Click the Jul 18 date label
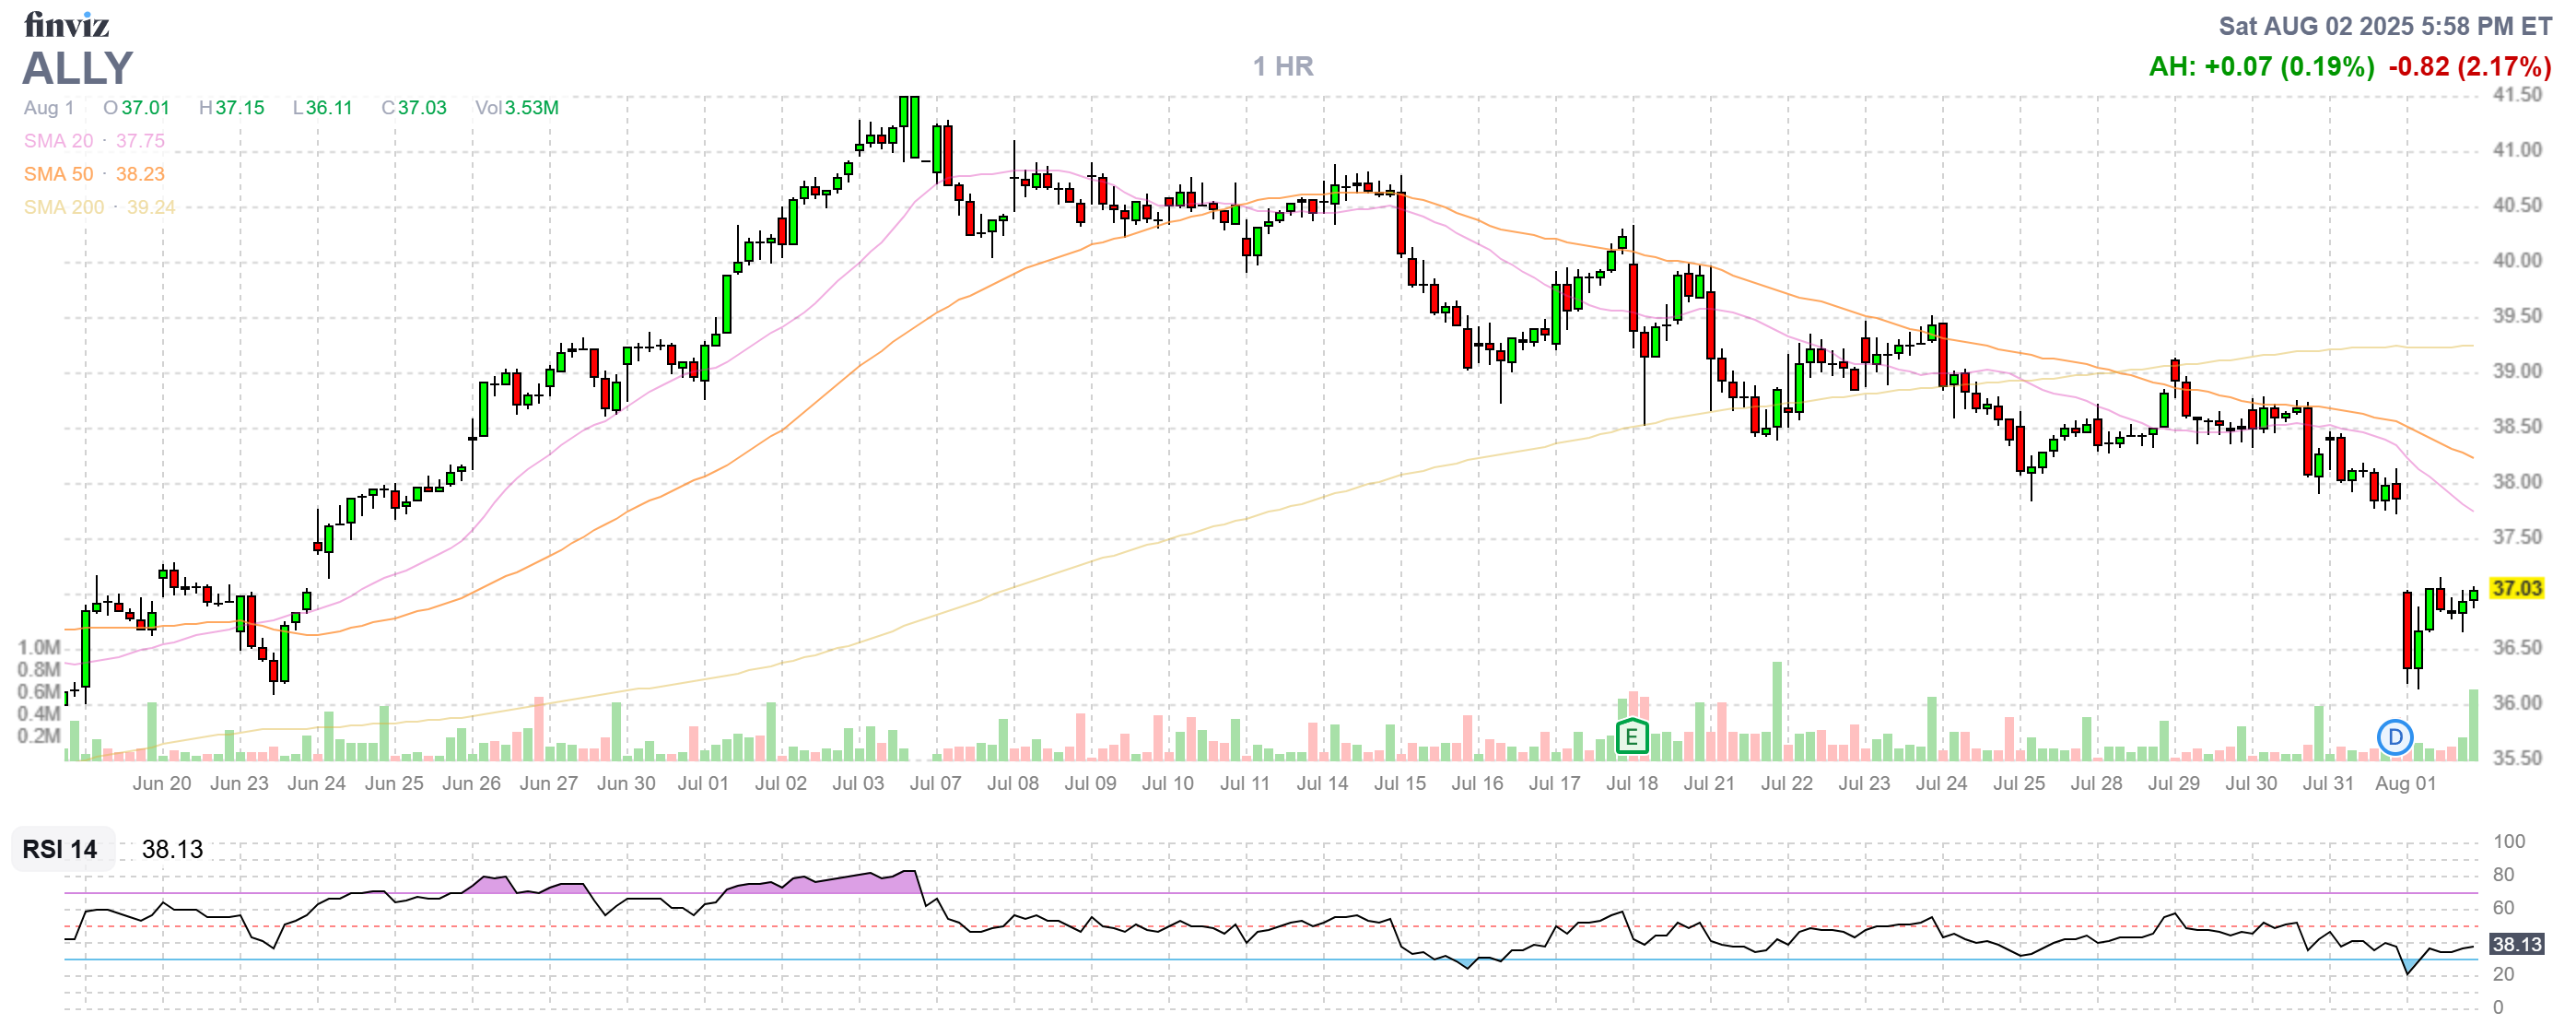The height and width of the screenshot is (1036, 2576). tap(1631, 783)
